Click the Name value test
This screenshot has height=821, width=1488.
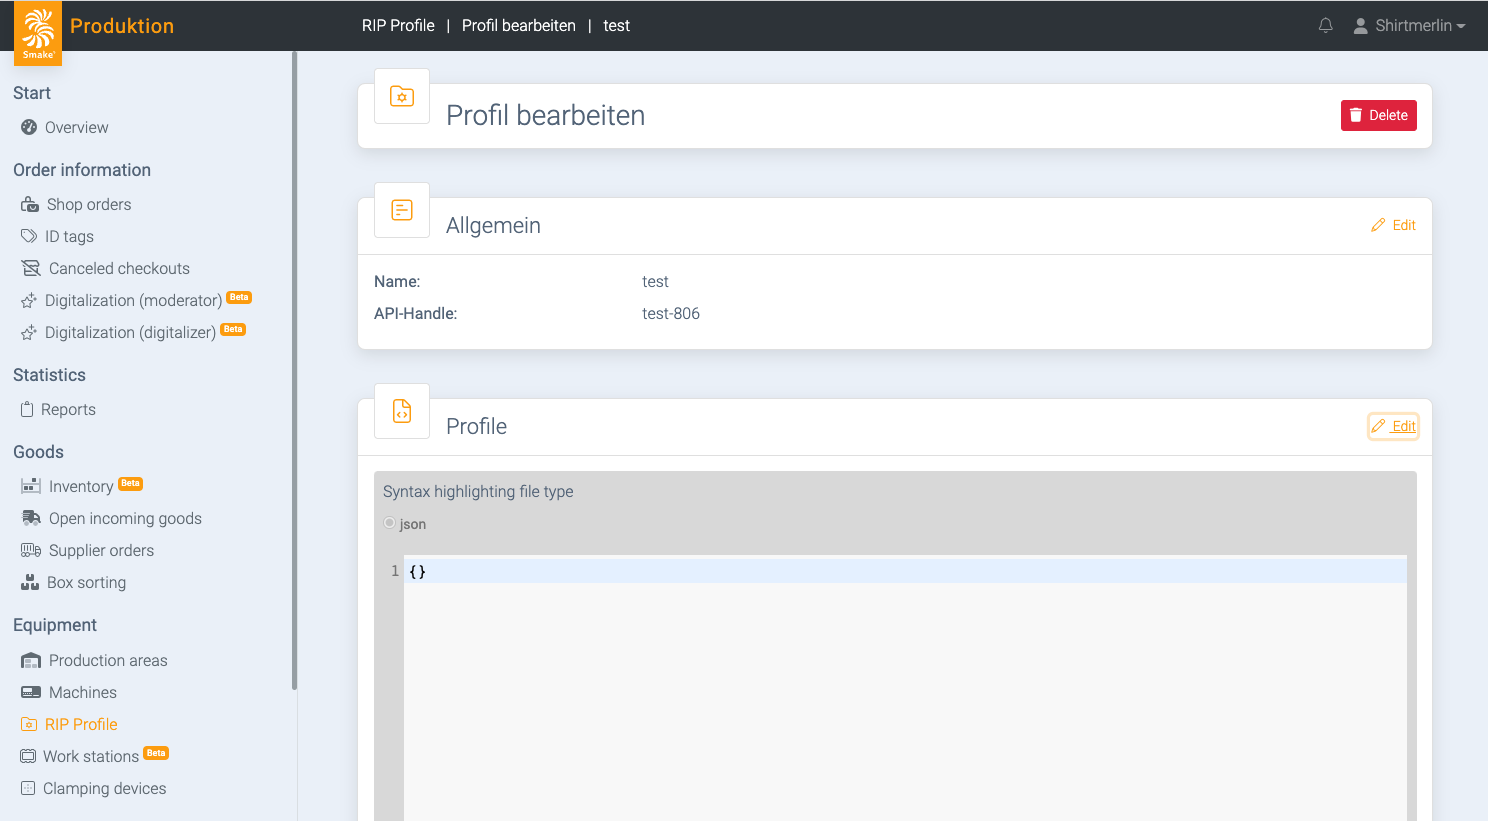[x=655, y=282]
